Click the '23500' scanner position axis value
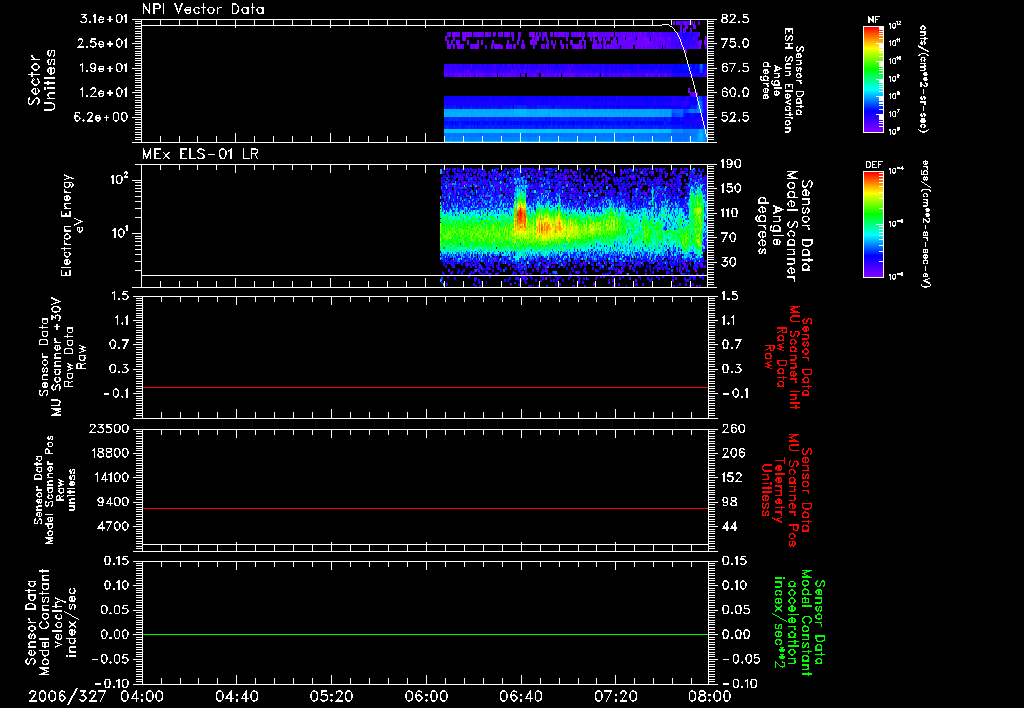Viewport: 1024px width, 708px height. (108, 428)
